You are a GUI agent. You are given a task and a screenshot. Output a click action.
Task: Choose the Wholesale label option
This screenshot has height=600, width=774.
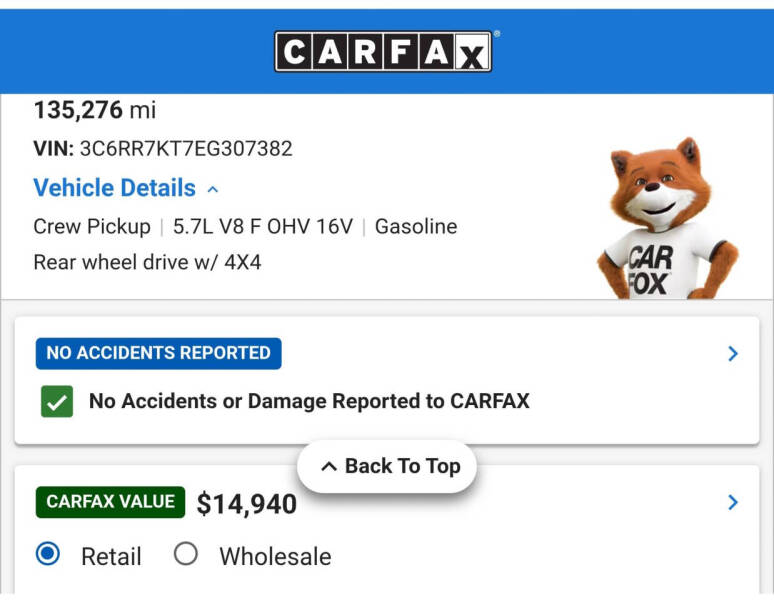tap(275, 557)
